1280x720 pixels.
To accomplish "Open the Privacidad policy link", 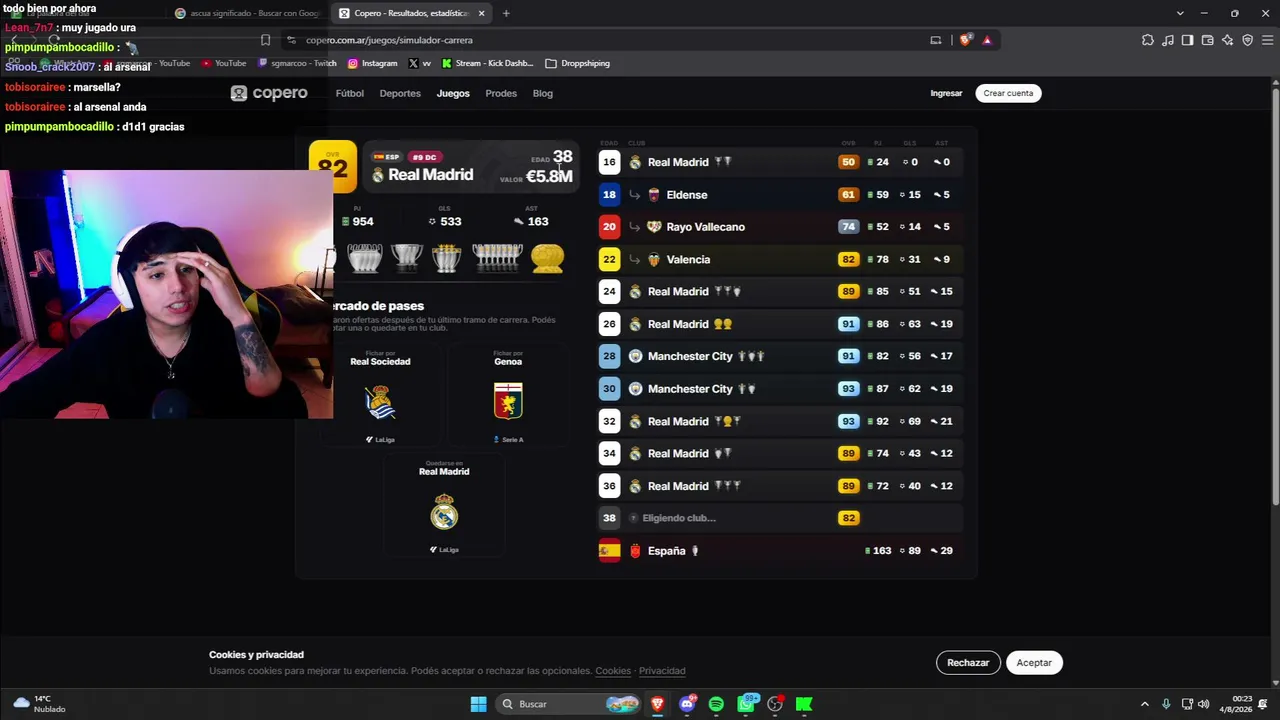I will pos(662,671).
